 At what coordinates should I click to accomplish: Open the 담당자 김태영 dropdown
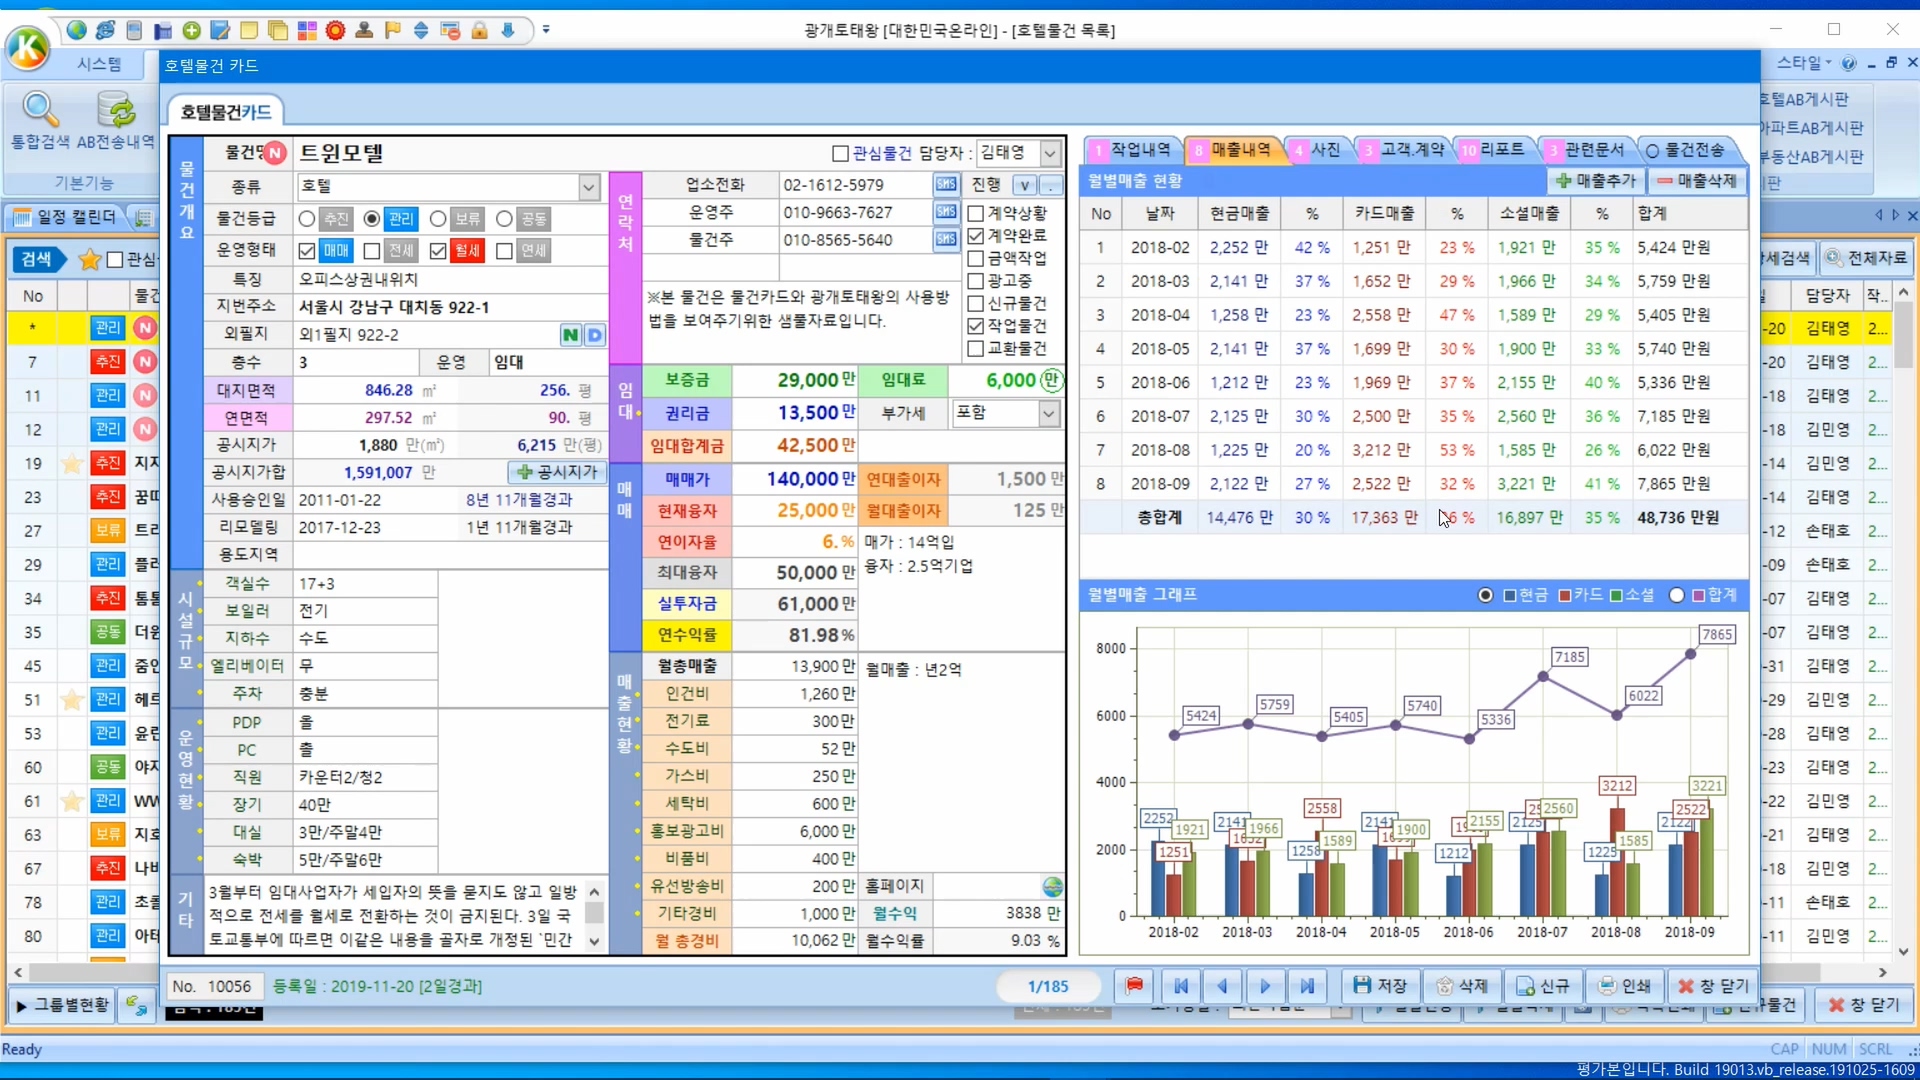coord(1050,153)
